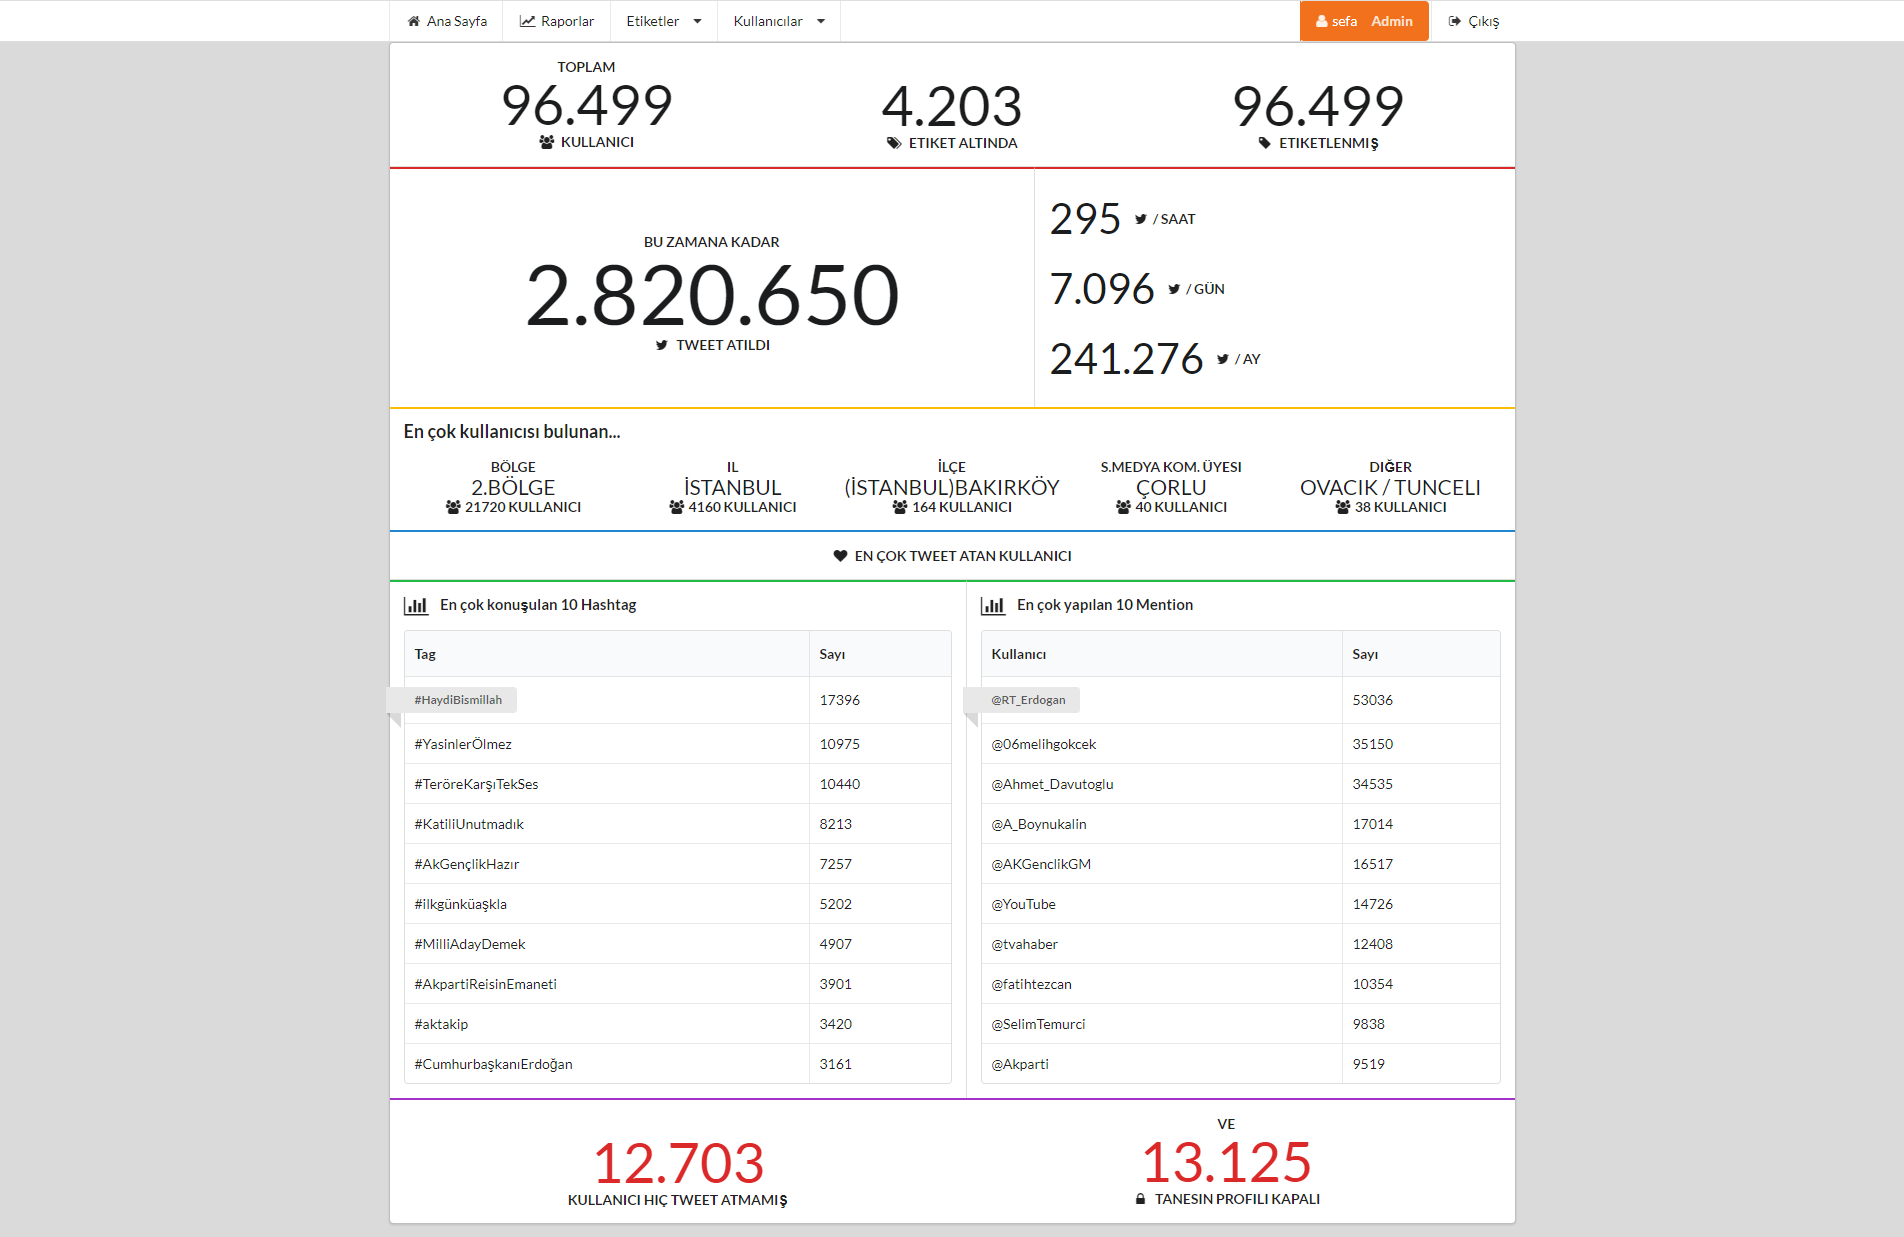Click users icon beside 164 KULLANICI
Screen dimensions: 1904x1237
(x=900, y=507)
